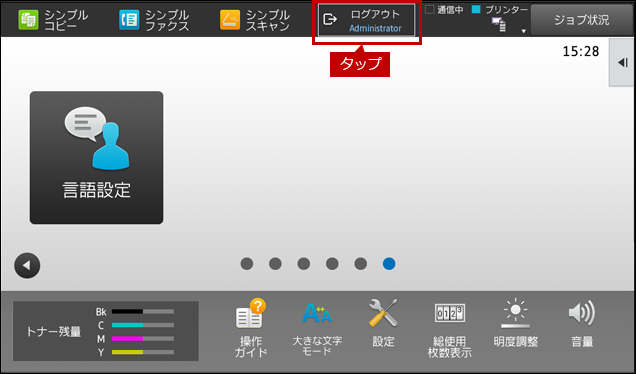
Task: Open the 操作ガイド operation guide
Action: pyautogui.click(x=251, y=328)
